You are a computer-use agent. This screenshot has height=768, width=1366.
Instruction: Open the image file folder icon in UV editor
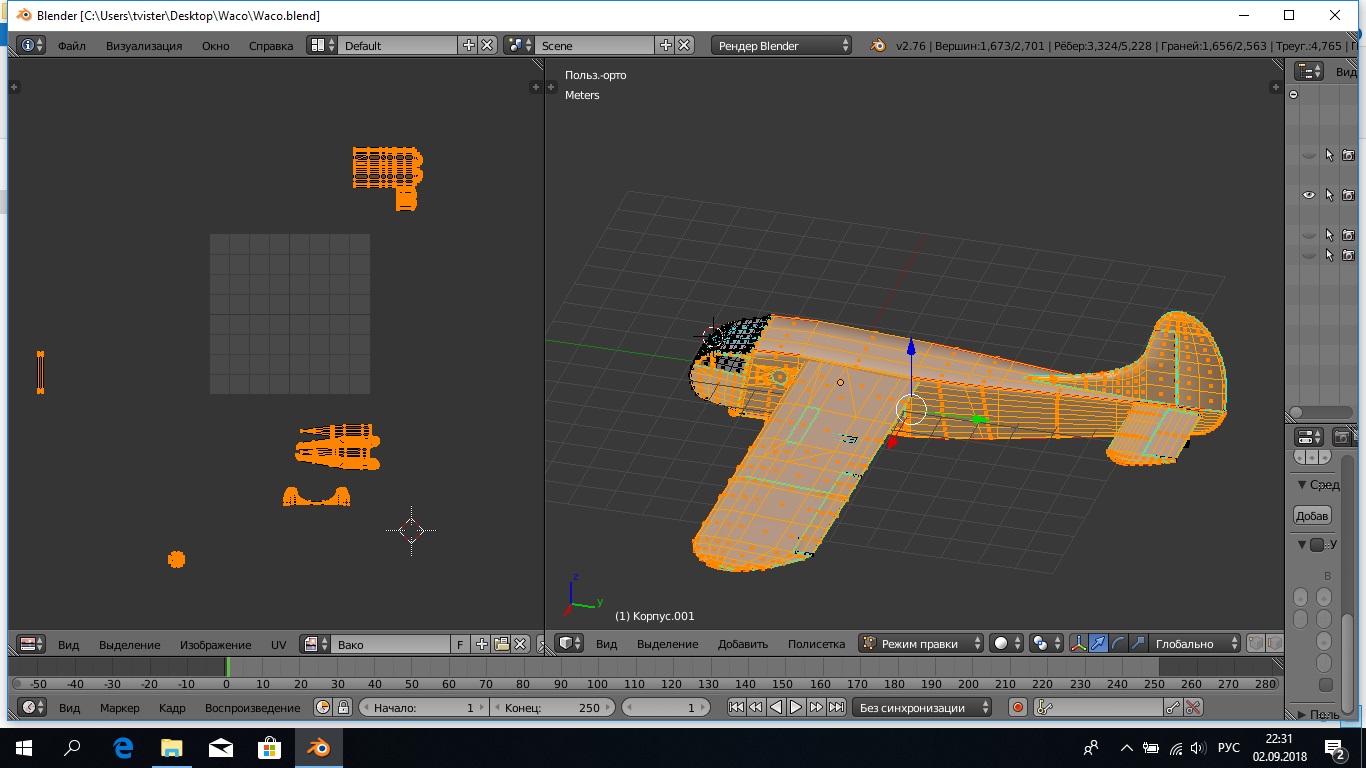[502, 645]
